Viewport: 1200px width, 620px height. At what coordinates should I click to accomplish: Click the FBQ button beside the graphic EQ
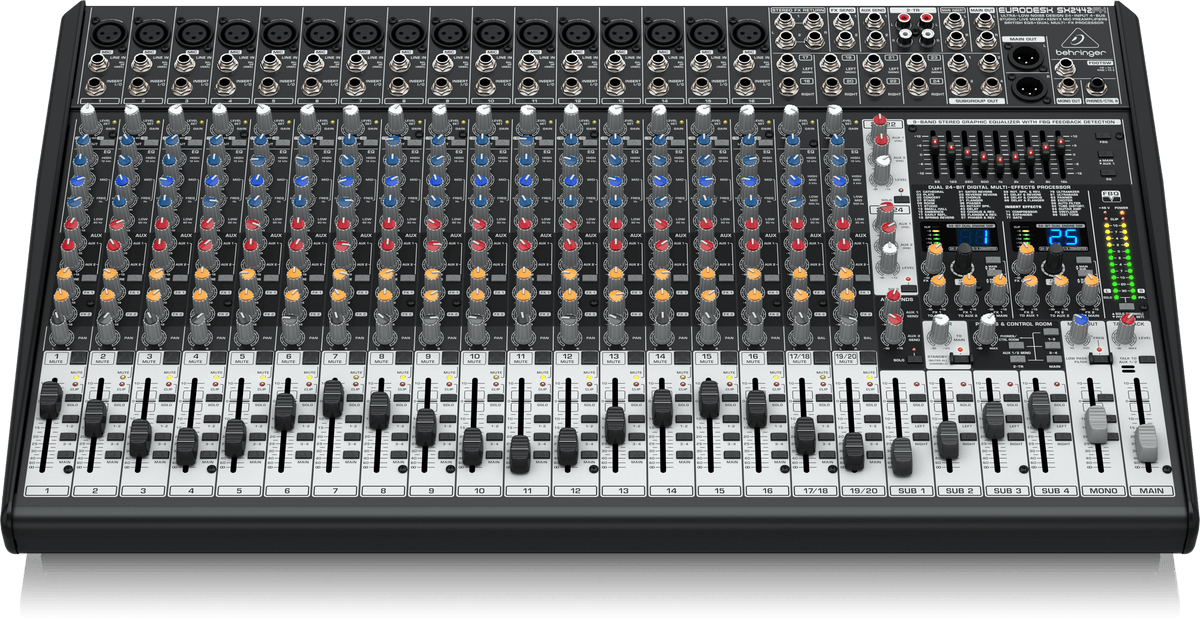click(1104, 136)
